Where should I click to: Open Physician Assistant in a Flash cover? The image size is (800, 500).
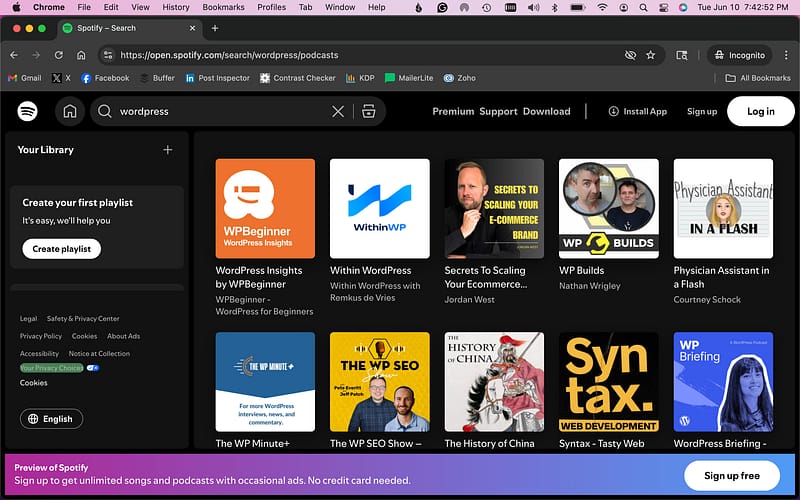723,209
